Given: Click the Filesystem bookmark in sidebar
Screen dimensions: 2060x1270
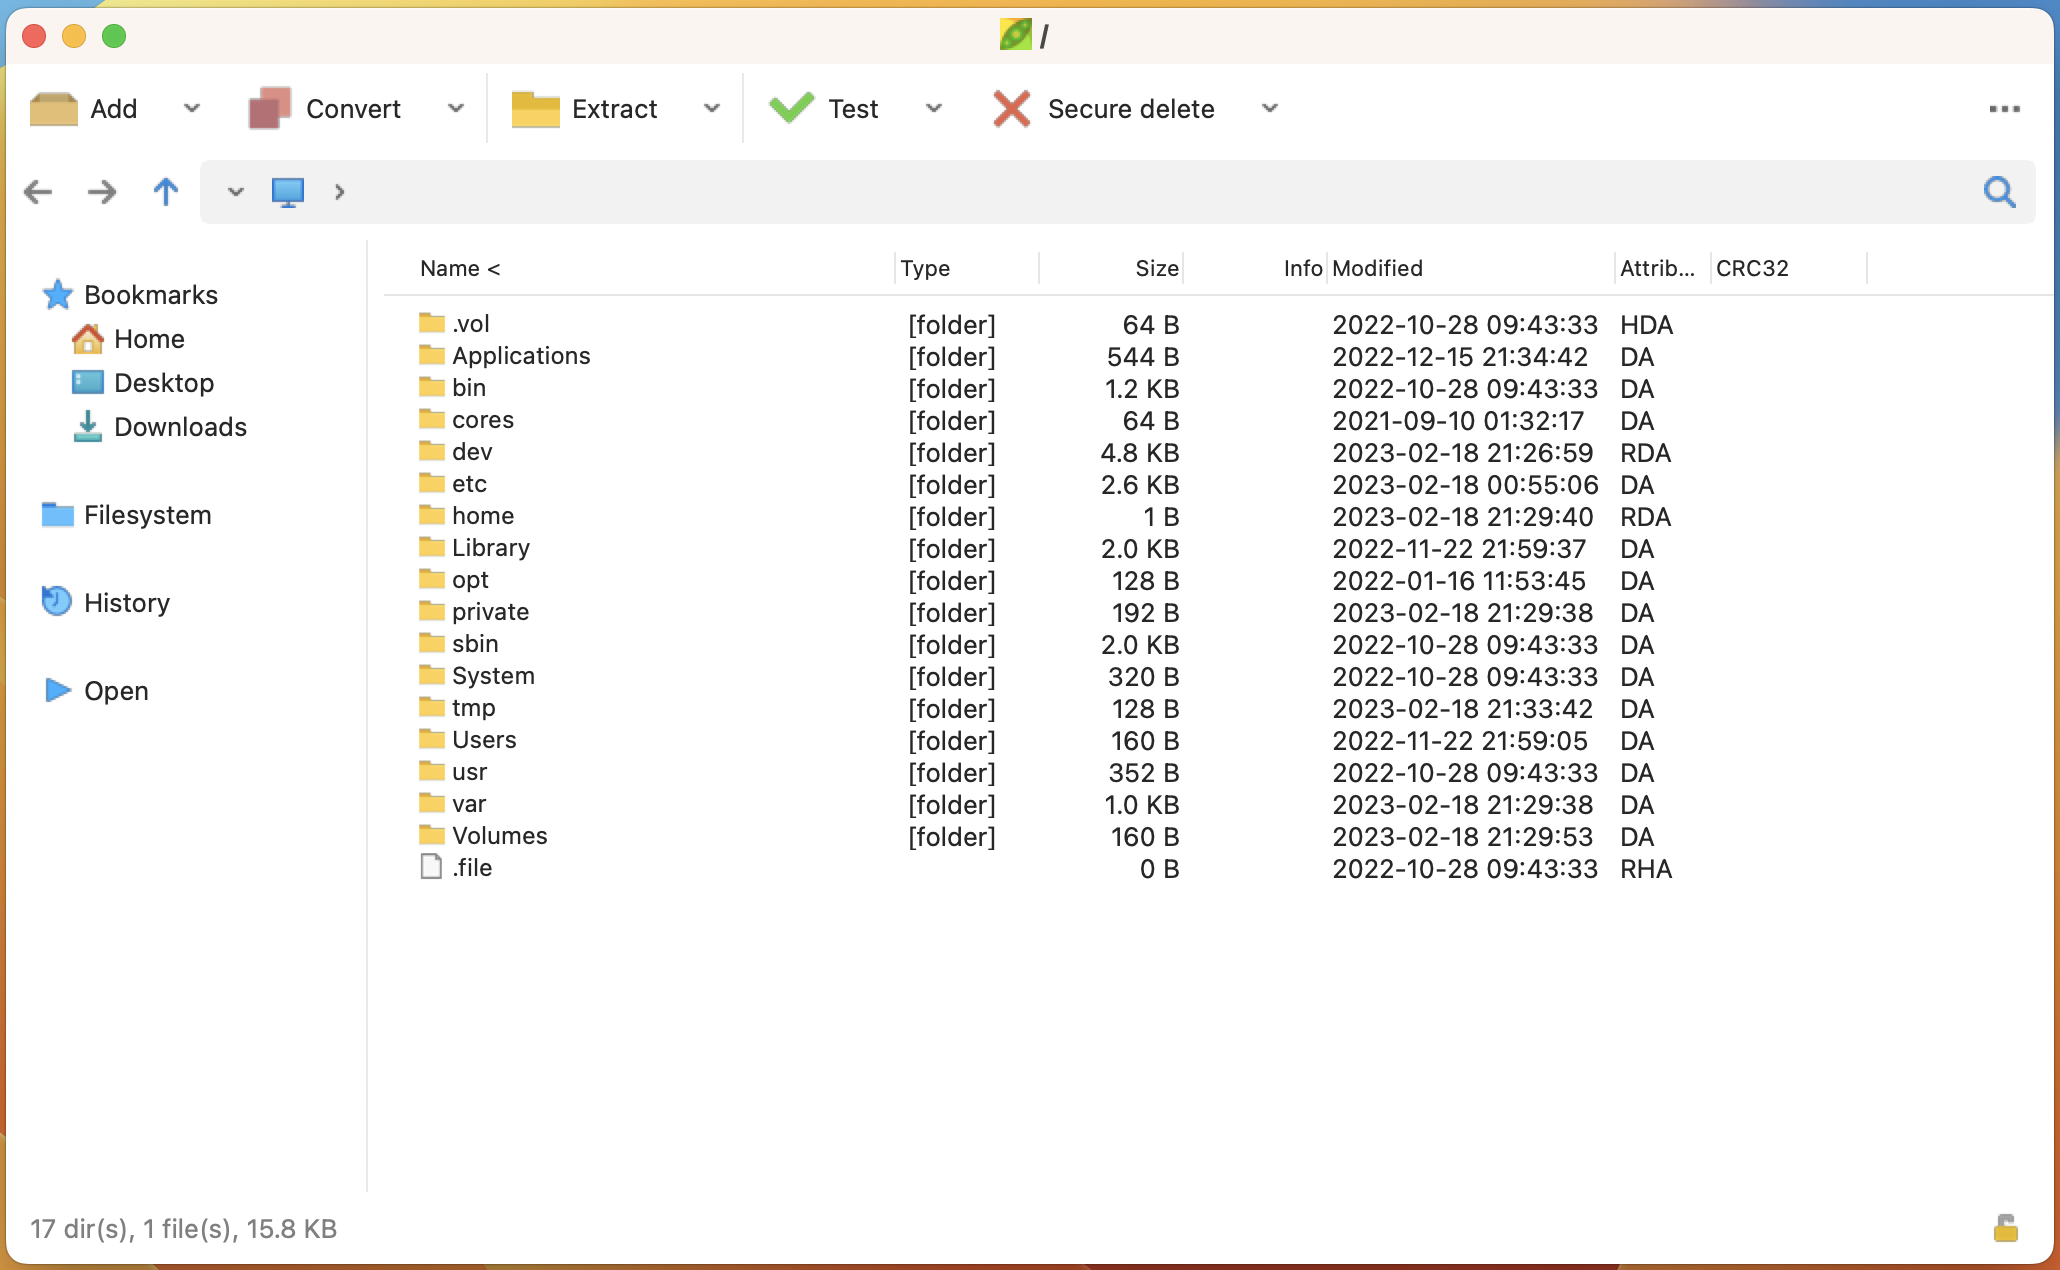Looking at the screenshot, I should coord(146,514).
